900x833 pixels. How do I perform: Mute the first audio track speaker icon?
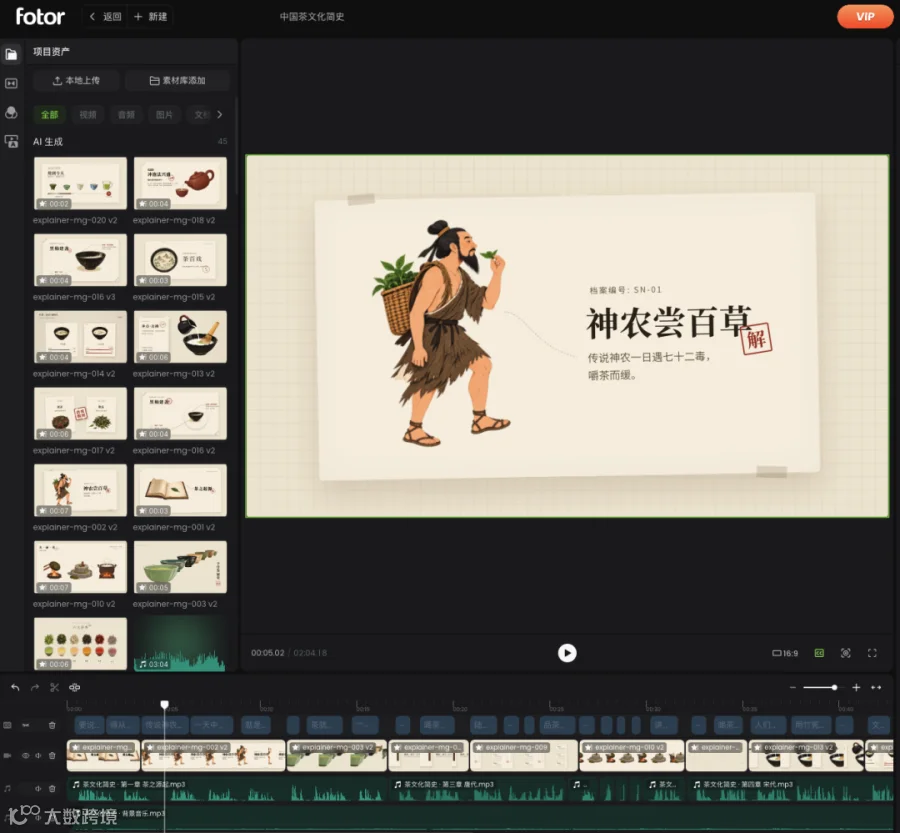[38, 789]
